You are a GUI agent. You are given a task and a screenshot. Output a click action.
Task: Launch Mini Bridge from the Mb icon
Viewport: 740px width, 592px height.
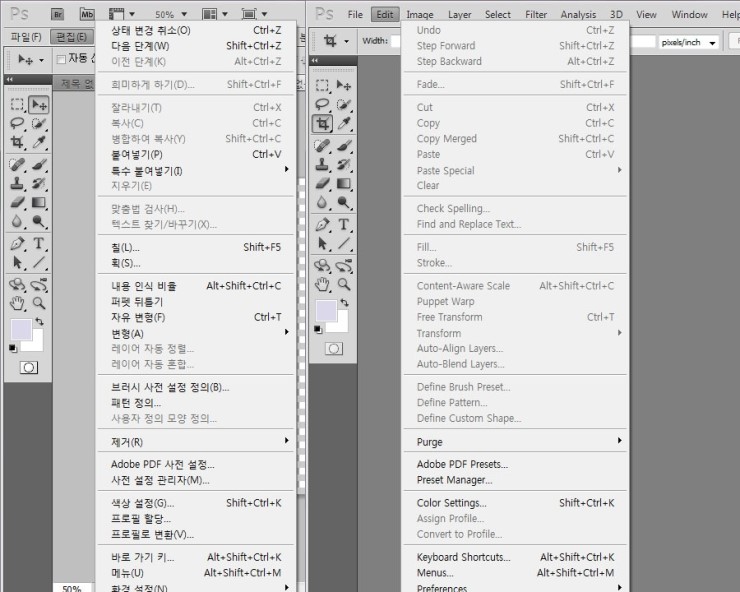(87, 14)
